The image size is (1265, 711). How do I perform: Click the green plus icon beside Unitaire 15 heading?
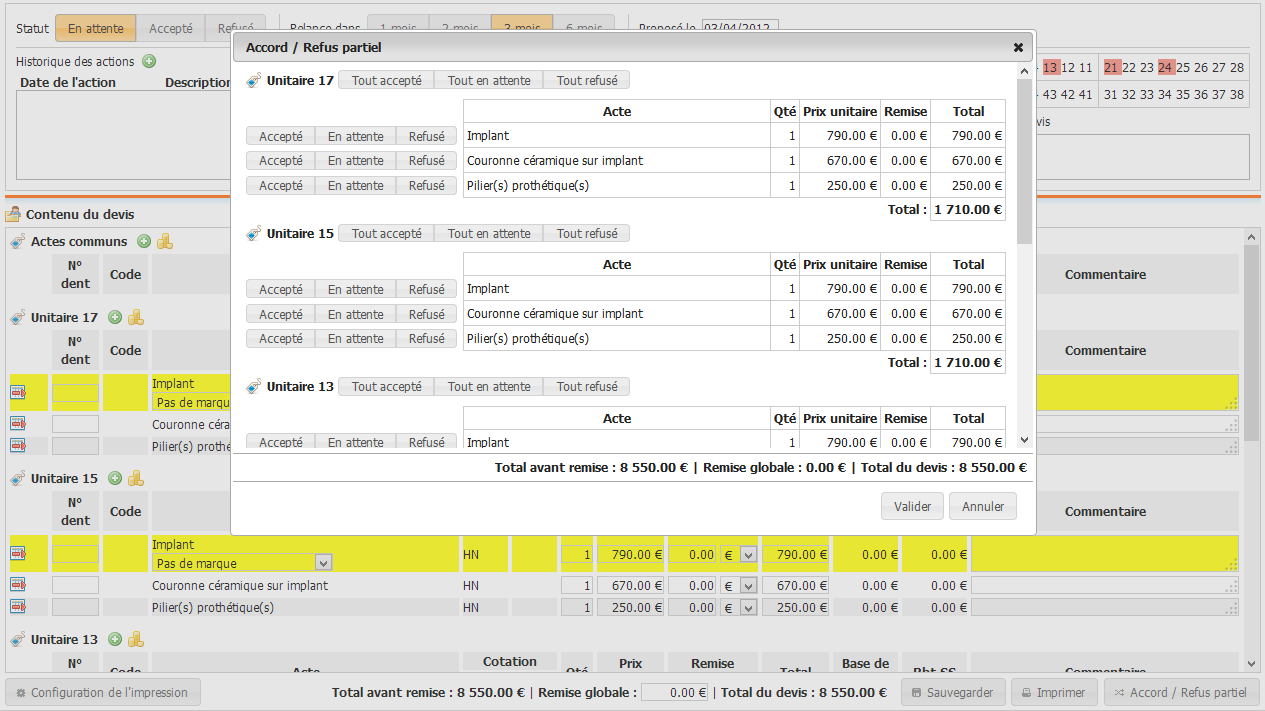point(115,478)
